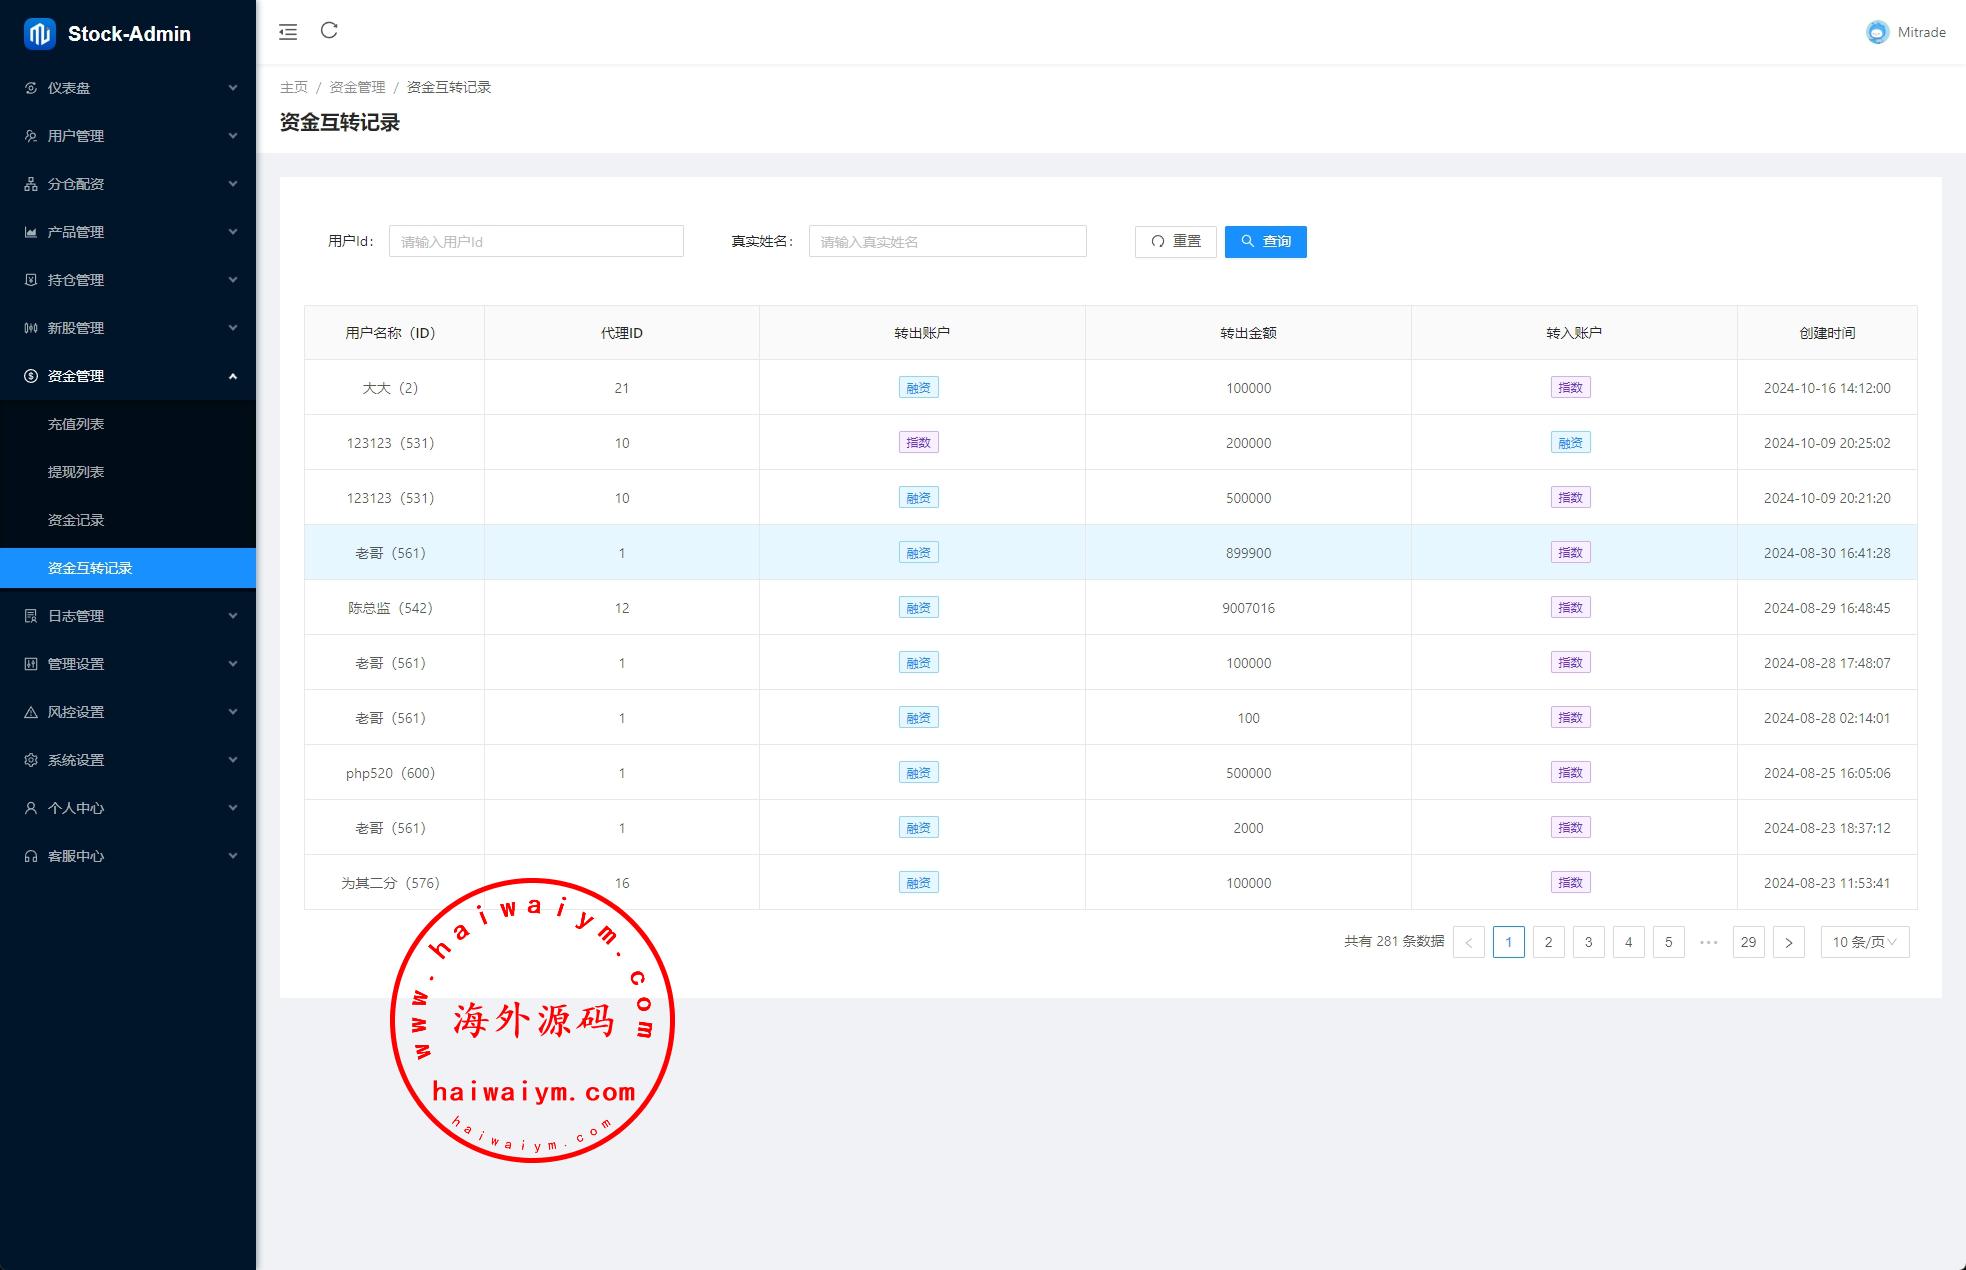Image resolution: width=1966 pixels, height=1270 pixels.
Task: Focus the 用户Id input field
Action: [x=536, y=241]
